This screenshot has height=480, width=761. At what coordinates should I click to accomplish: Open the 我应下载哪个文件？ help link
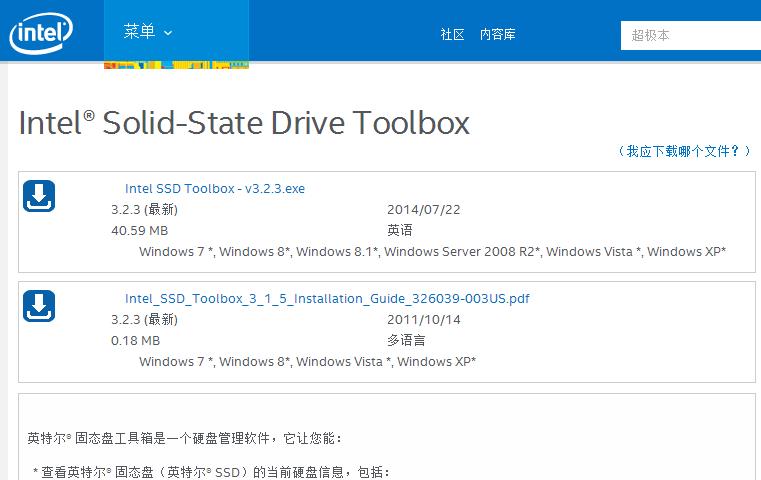pos(684,151)
